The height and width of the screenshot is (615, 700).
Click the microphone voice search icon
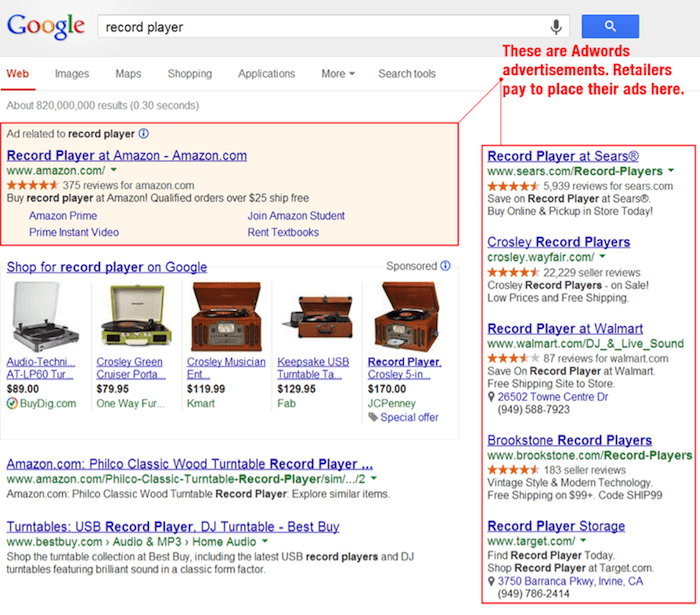click(556, 27)
